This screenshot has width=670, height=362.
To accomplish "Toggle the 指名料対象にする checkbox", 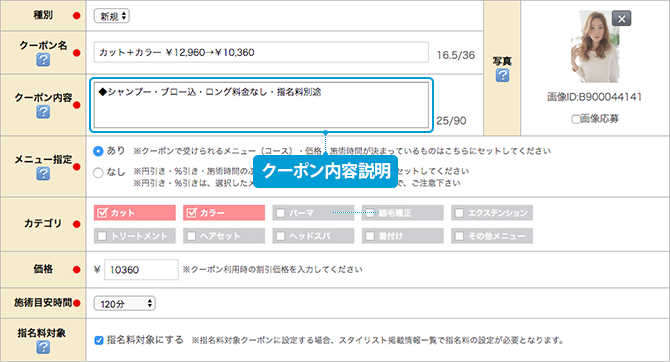I will tap(99, 341).
